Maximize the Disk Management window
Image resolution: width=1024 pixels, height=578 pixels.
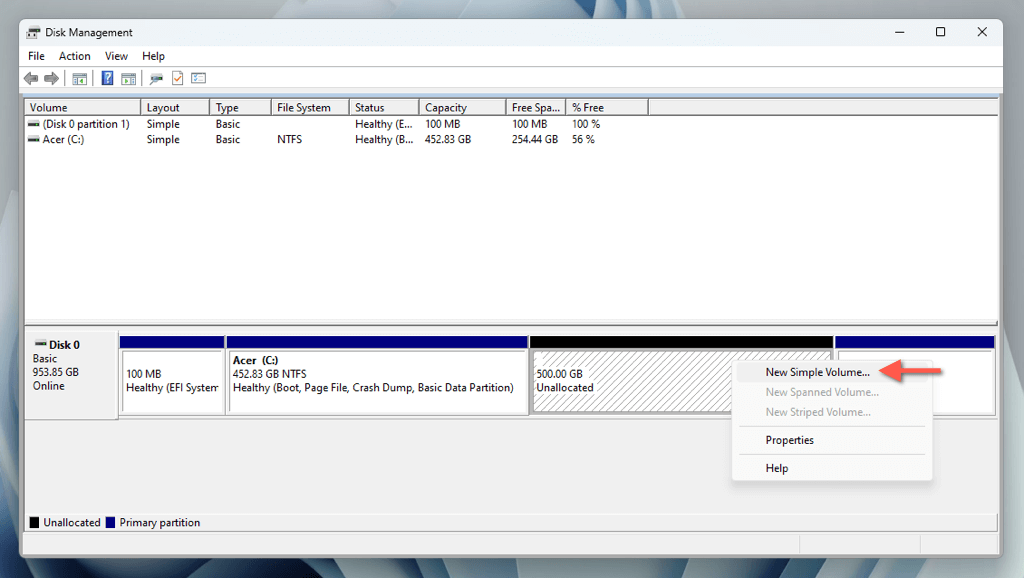(x=940, y=32)
